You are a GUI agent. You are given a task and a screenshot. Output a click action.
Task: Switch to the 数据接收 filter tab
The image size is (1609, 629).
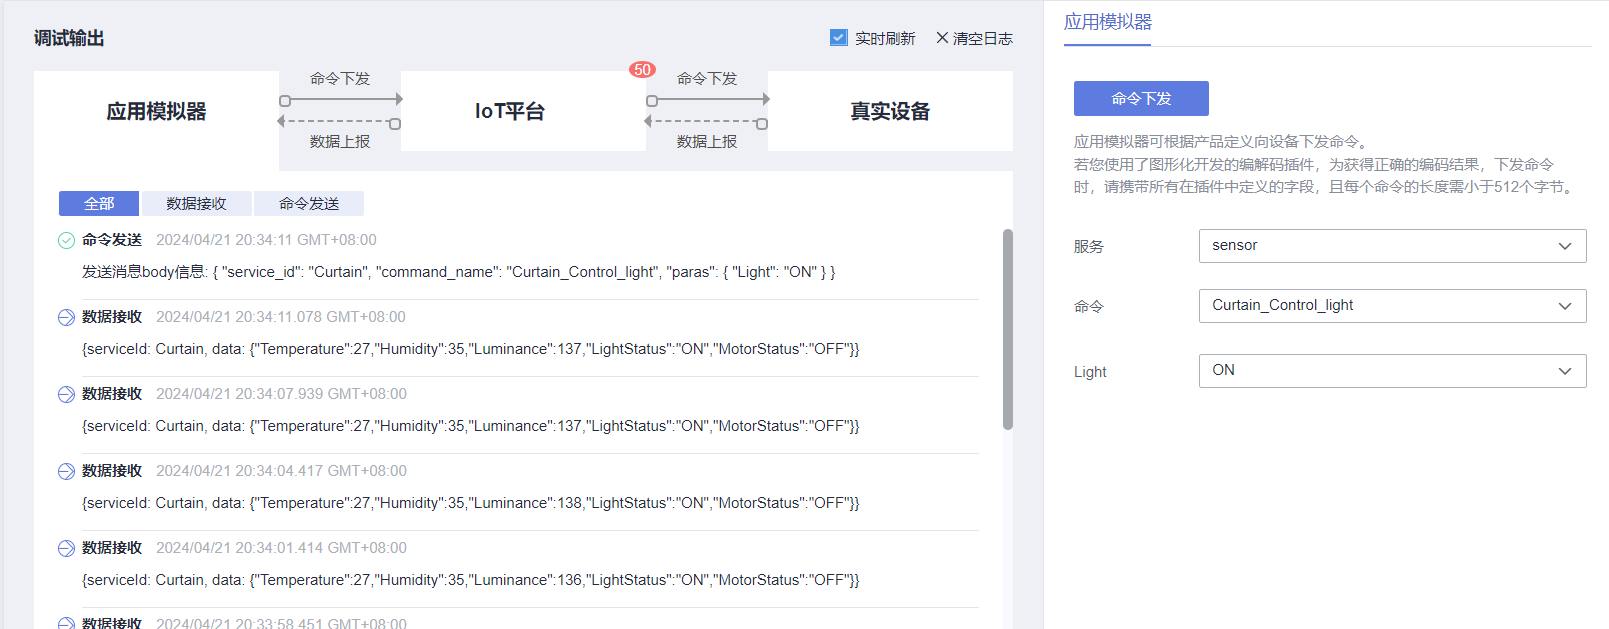[x=196, y=203]
